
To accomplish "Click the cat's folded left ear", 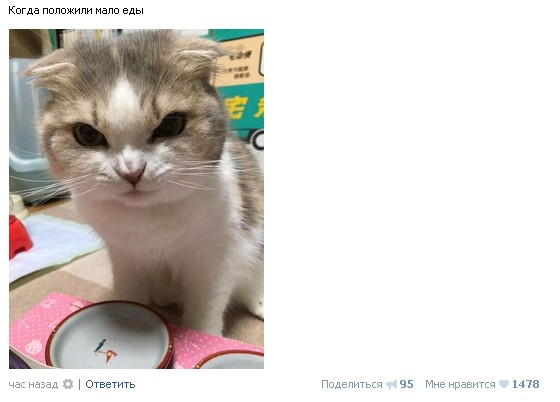I will point(48,71).
